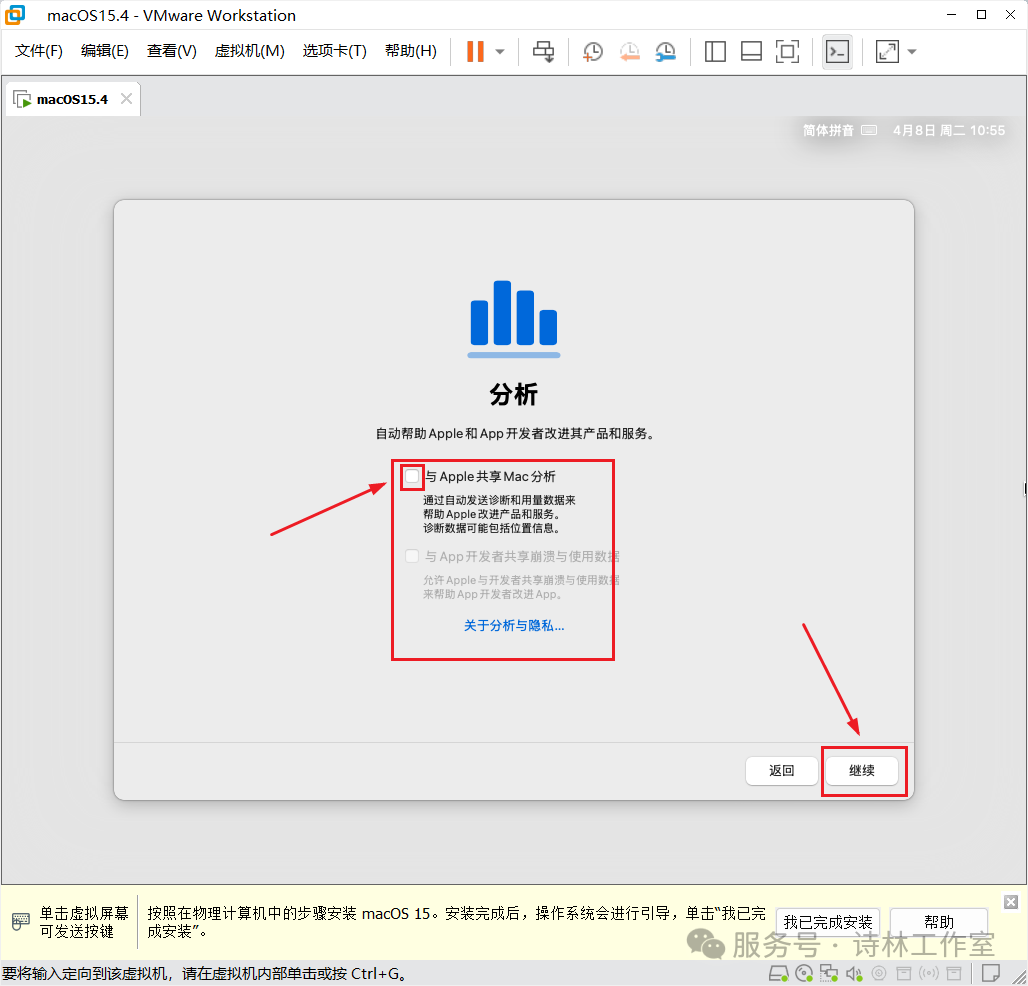Image resolution: width=1028 pixels, height=986 pixels.
Task: Minimize the VMware Workstation window
Action: 951,14
